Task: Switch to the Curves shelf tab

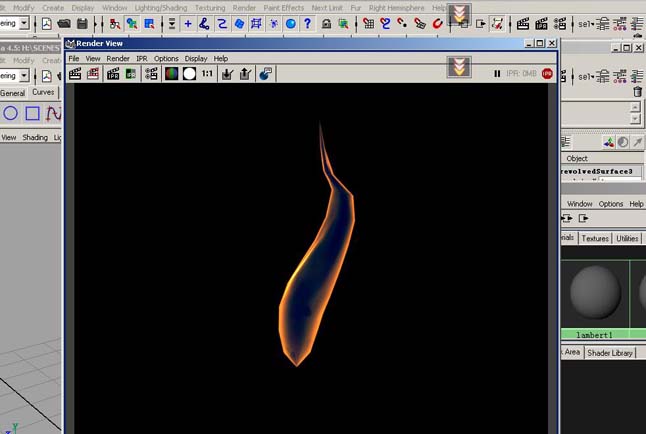Action: click(x=43, y=92)
